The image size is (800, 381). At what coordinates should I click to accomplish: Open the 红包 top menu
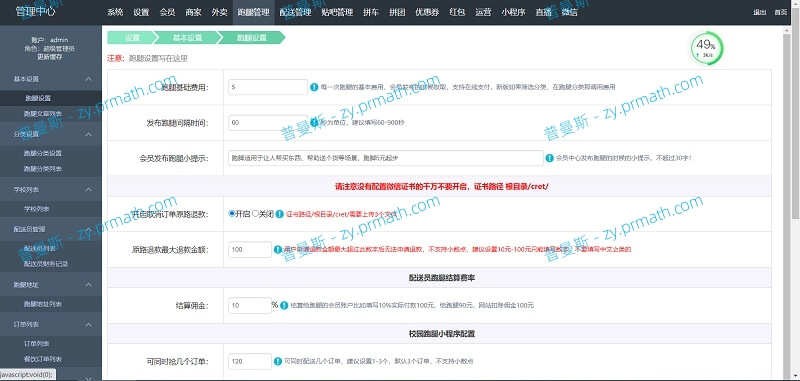pos(457,12)
